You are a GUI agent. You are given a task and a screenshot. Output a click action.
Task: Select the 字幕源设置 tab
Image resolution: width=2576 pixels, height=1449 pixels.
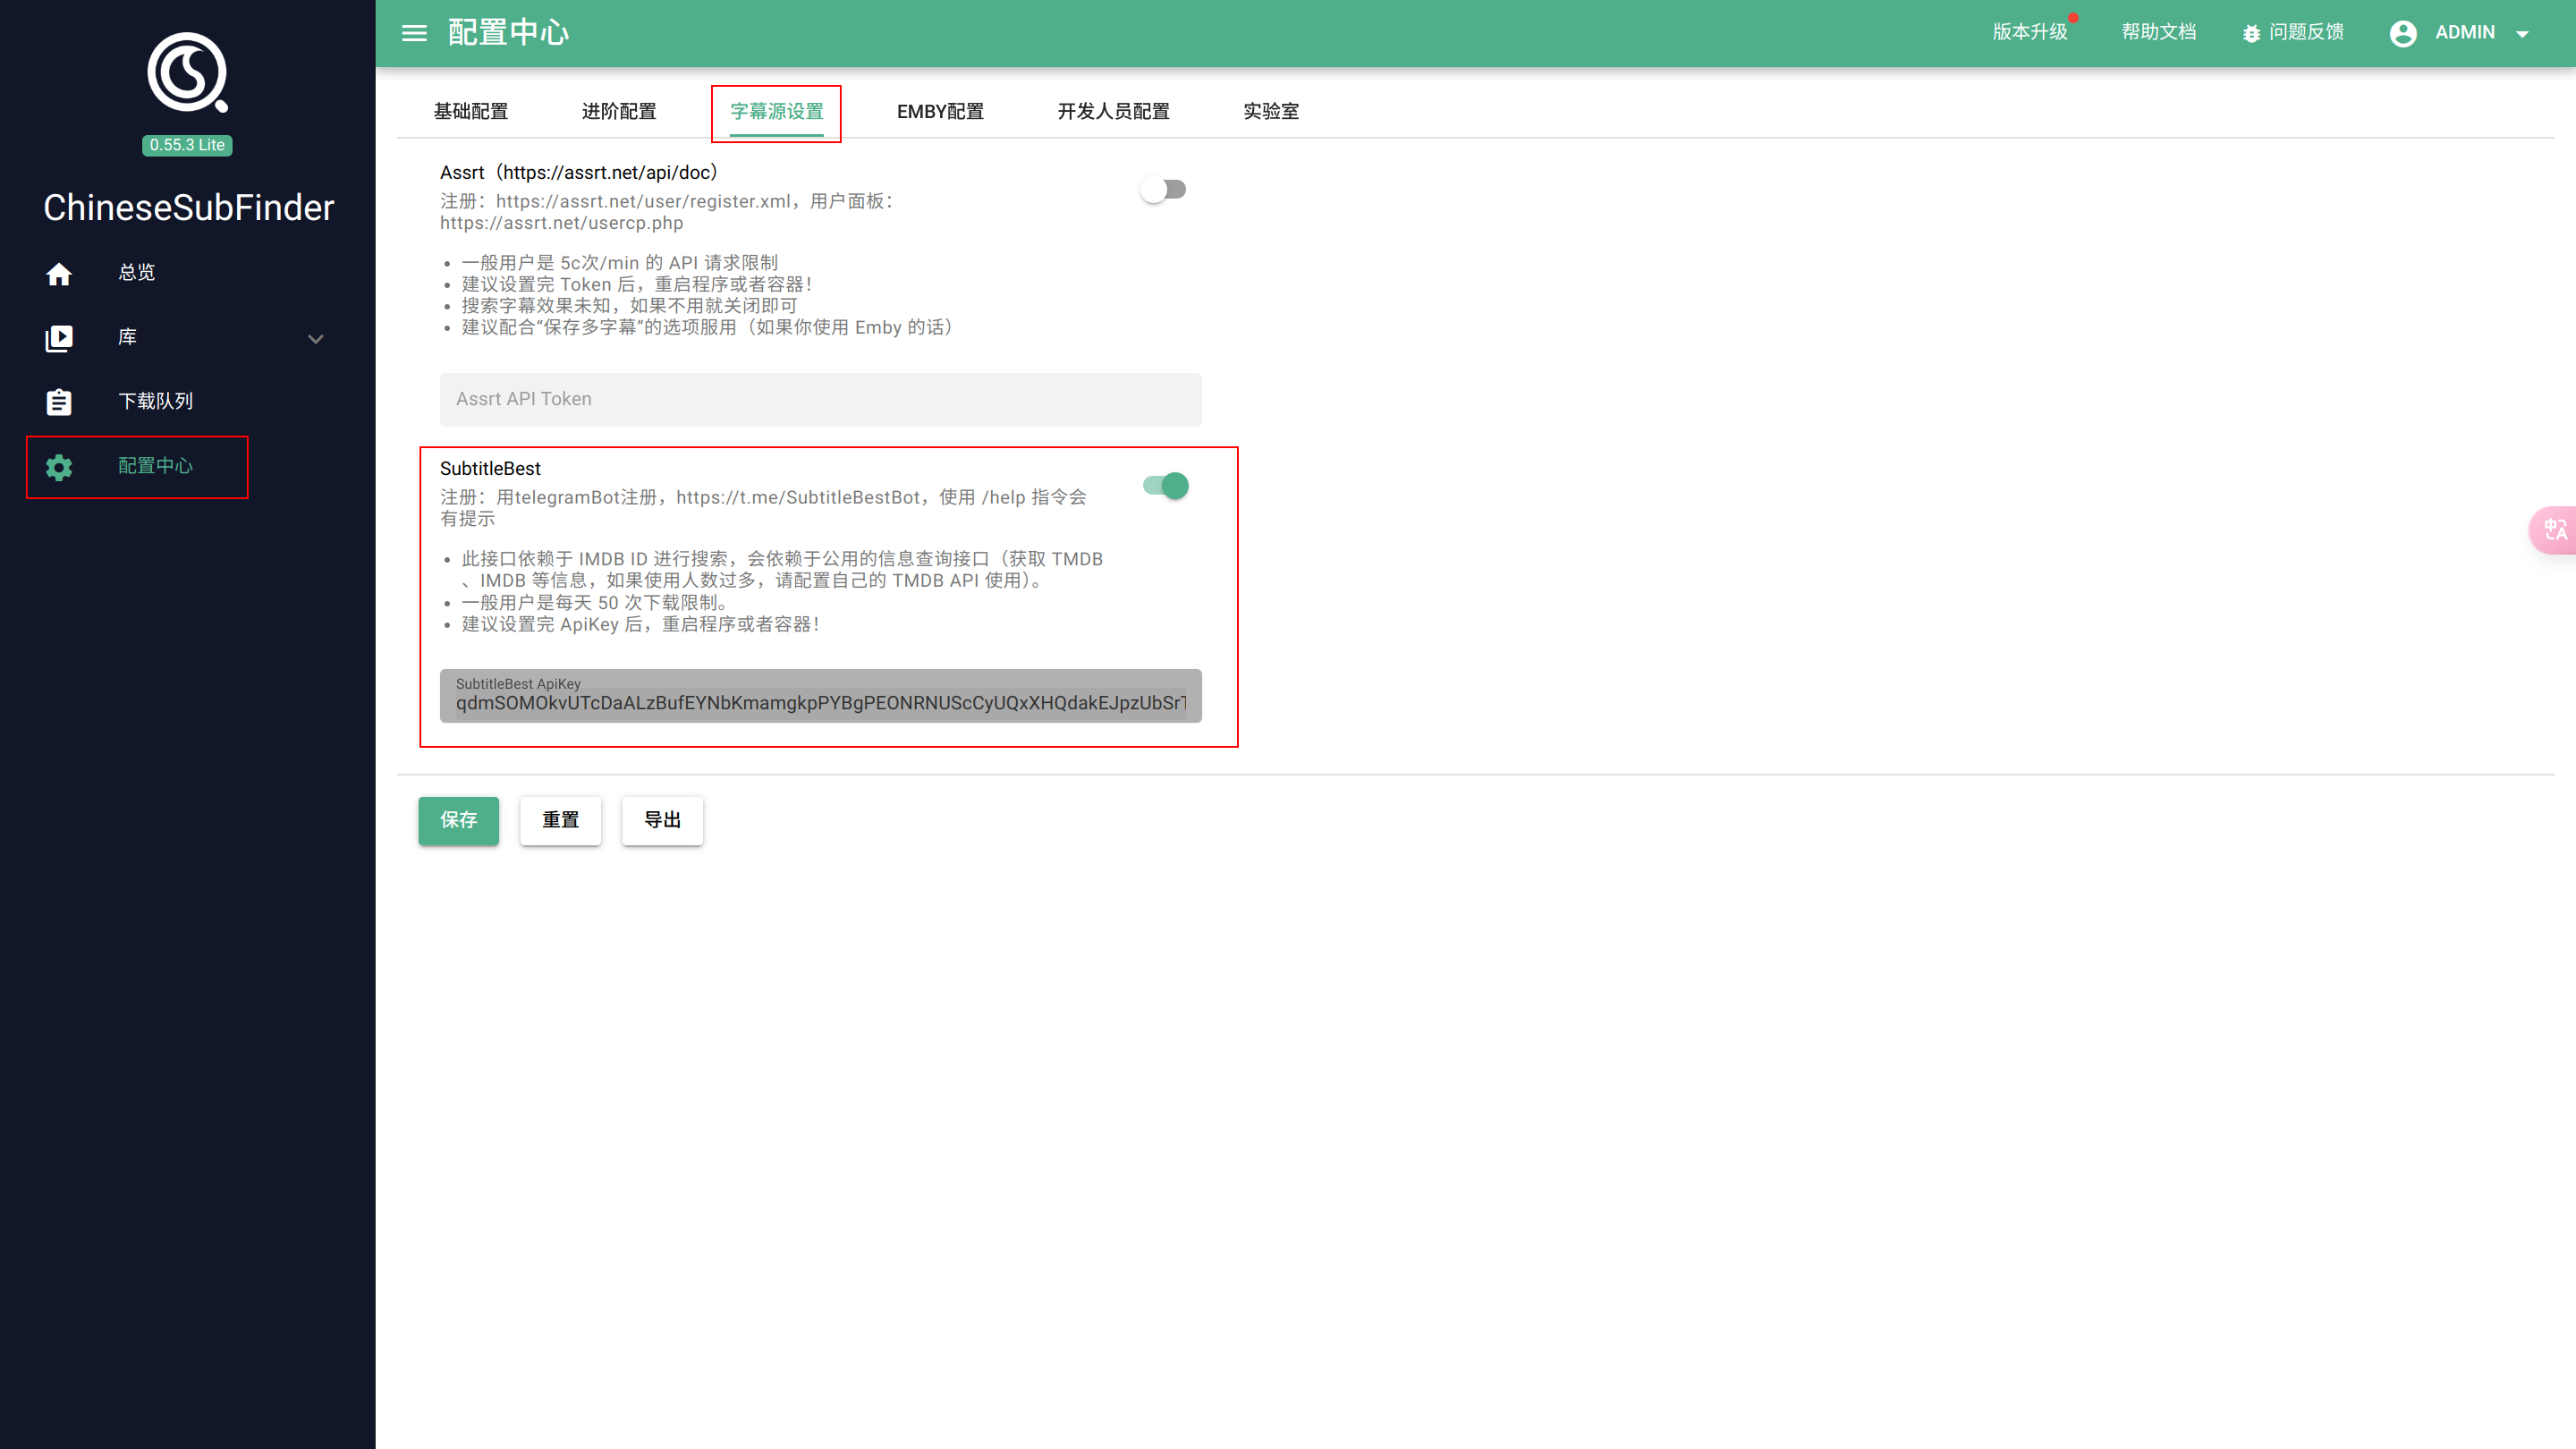777,111
